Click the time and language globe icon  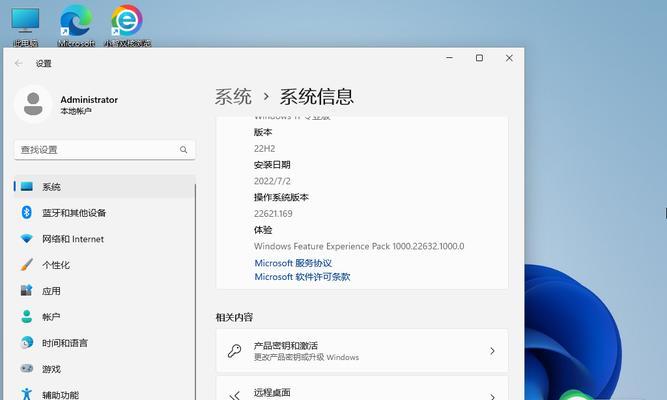tap(26, 343)
